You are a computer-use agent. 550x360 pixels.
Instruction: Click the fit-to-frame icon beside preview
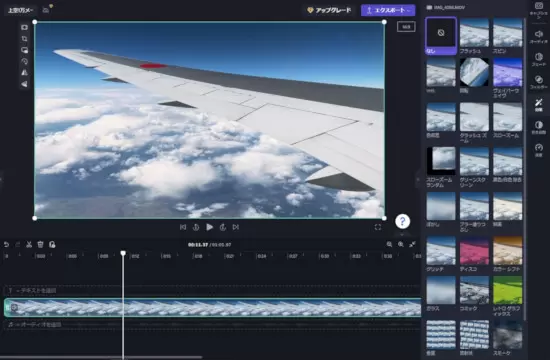[x=24, y=27]
